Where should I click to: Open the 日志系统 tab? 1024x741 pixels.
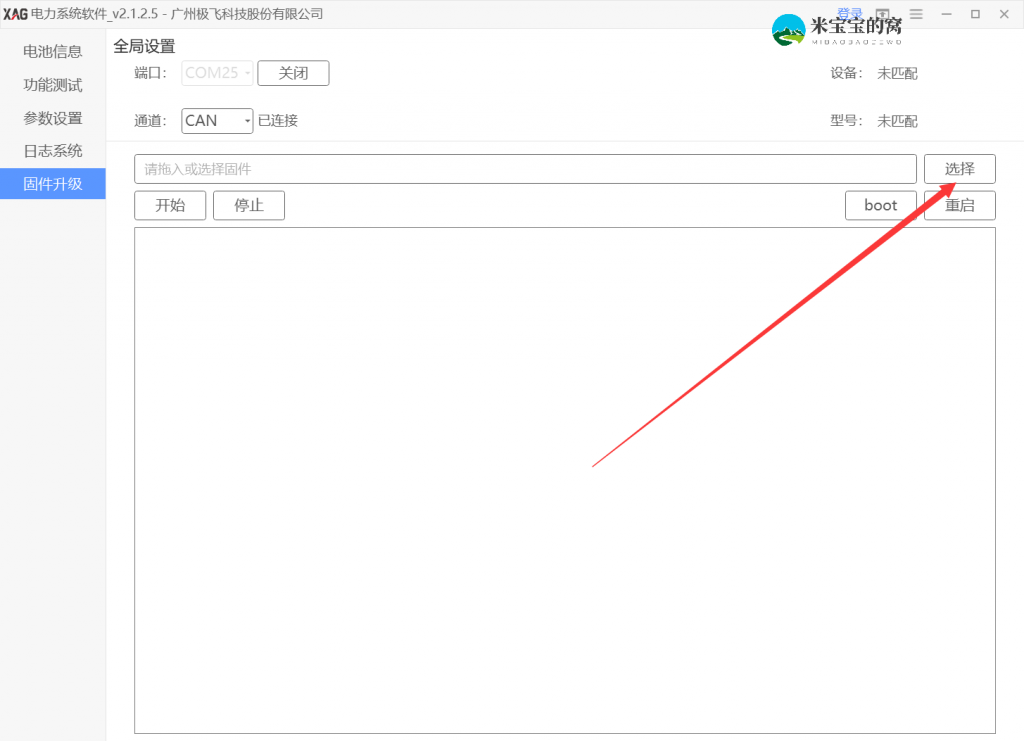pyautogui.click(x=53, y=151)
